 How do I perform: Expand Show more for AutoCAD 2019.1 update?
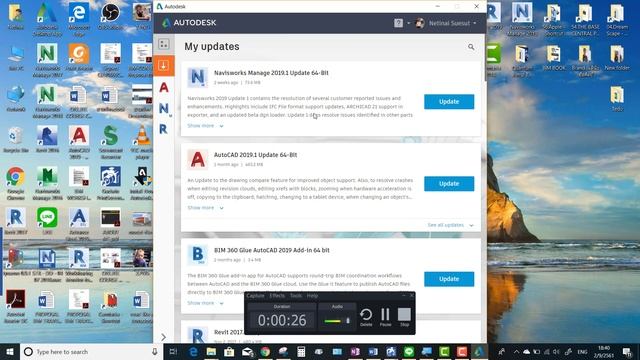tap(205, 208)
